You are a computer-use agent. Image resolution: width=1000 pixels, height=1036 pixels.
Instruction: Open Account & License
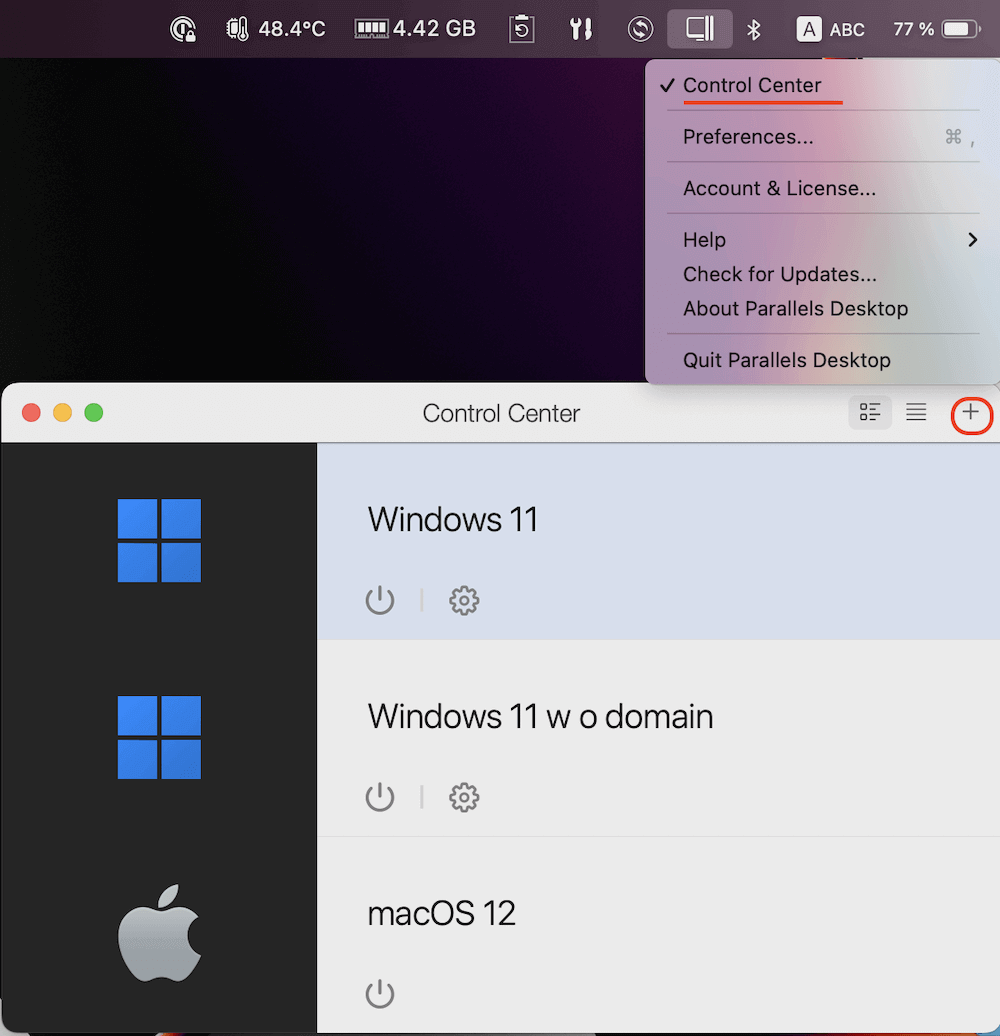tap(778, 188)
